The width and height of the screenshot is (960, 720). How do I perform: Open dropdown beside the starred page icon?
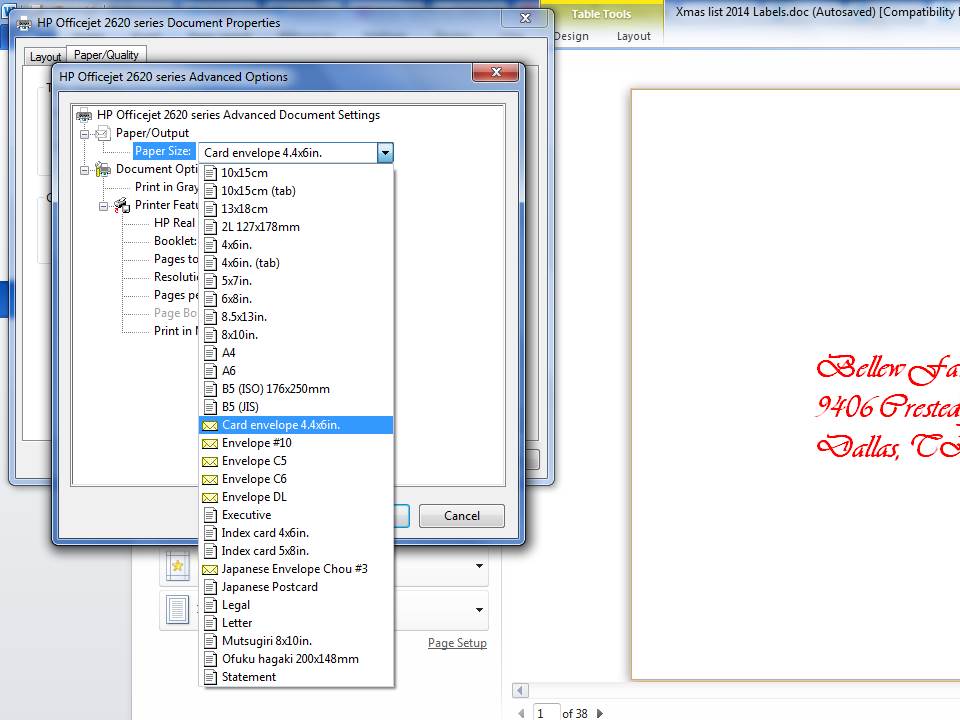[479, 566]
